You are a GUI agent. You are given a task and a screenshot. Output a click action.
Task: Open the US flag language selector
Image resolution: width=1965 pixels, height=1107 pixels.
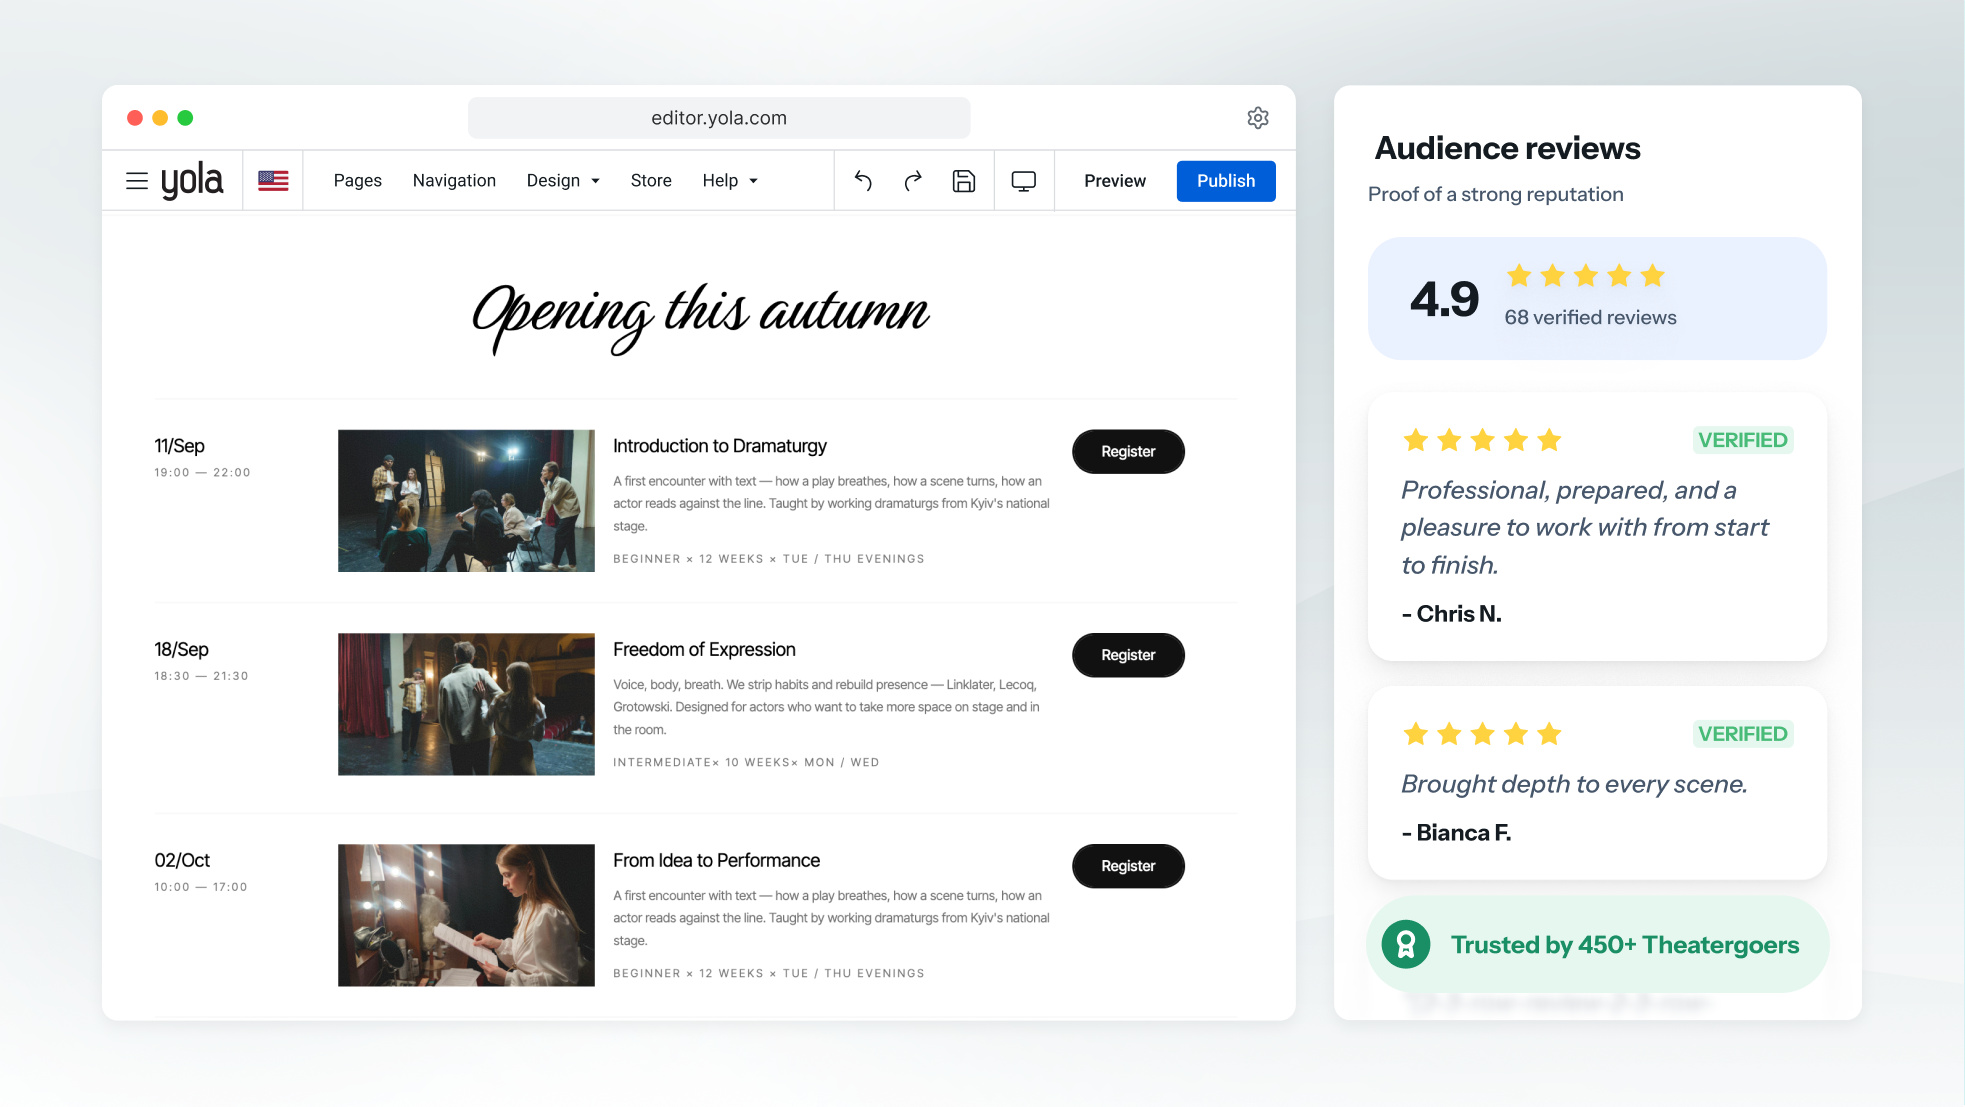click(x=273, y=181)
